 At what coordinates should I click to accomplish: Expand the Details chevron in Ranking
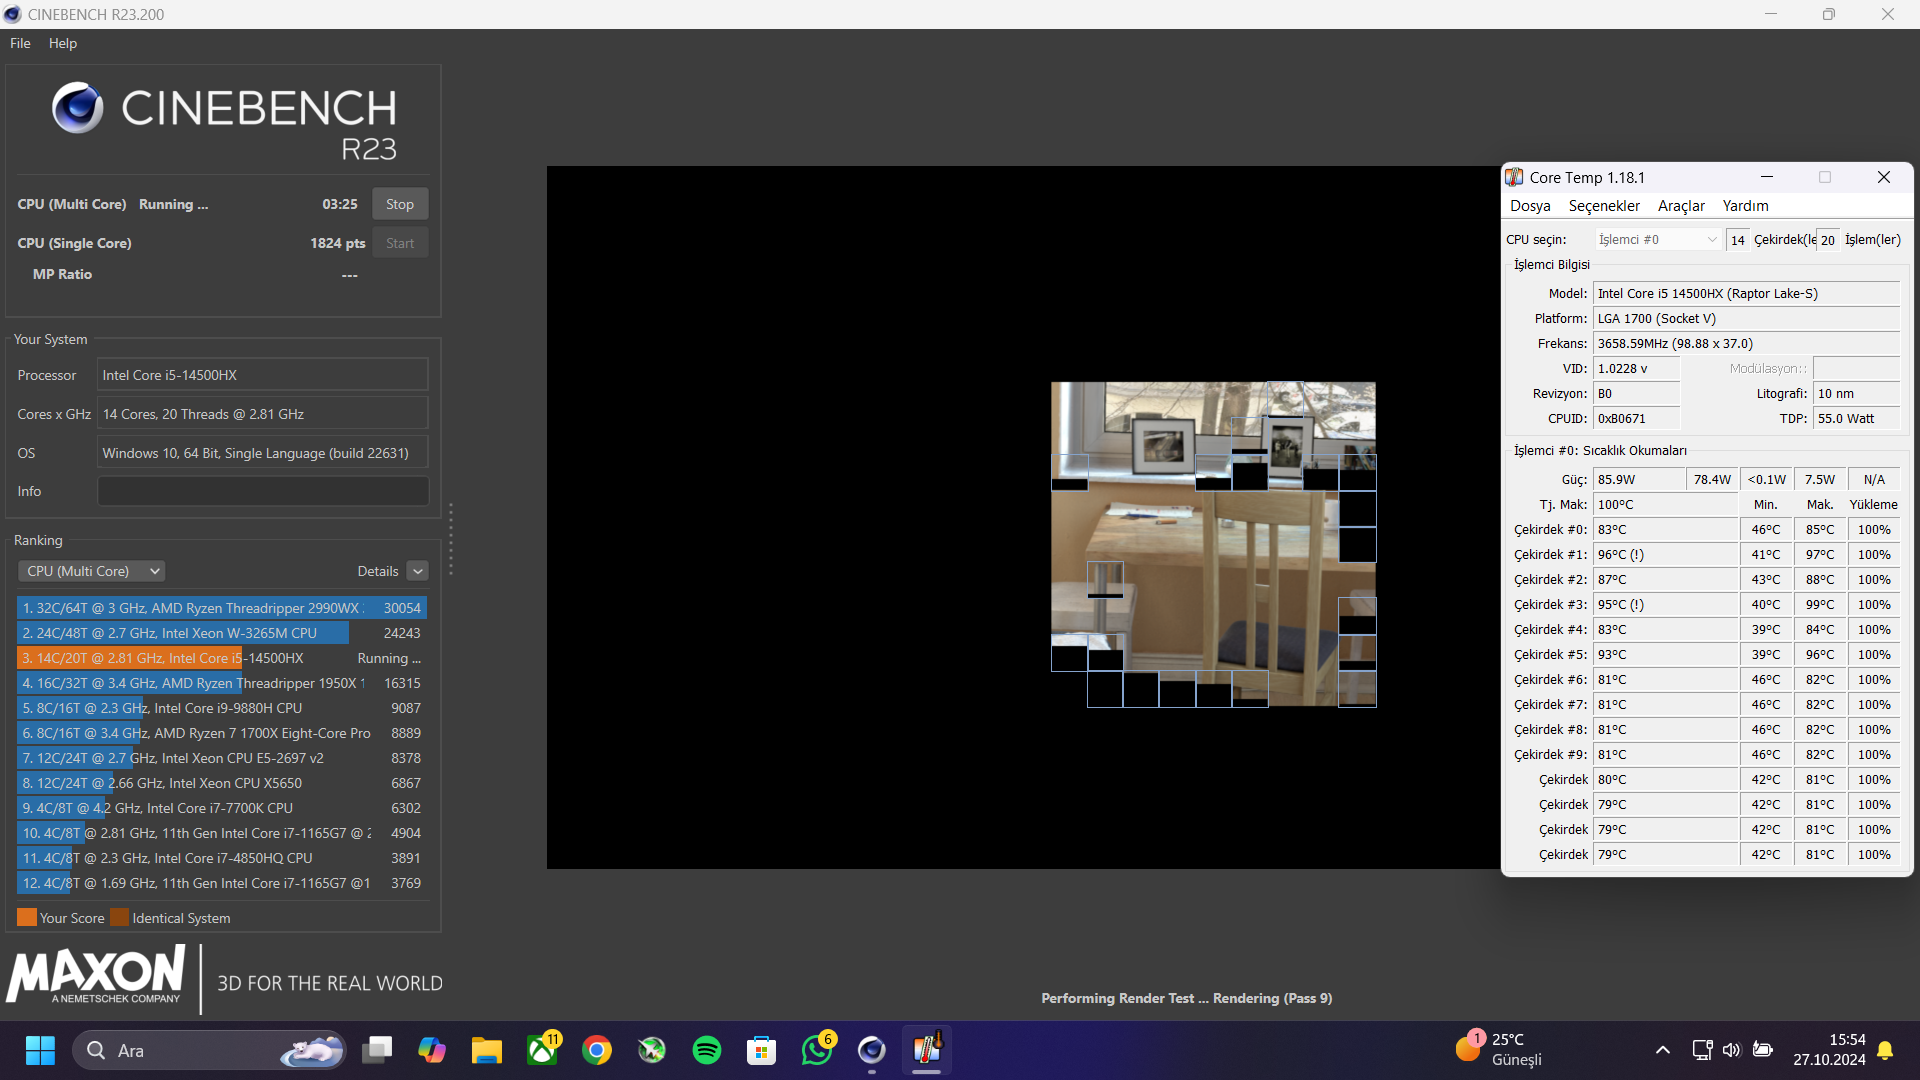pos(418,571)
